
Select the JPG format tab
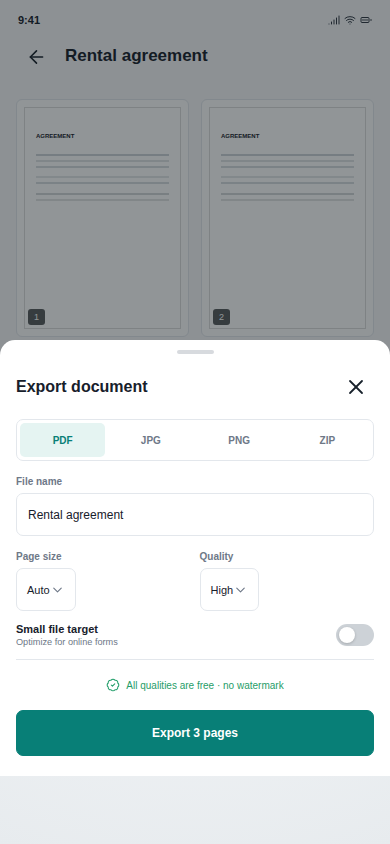151,440
